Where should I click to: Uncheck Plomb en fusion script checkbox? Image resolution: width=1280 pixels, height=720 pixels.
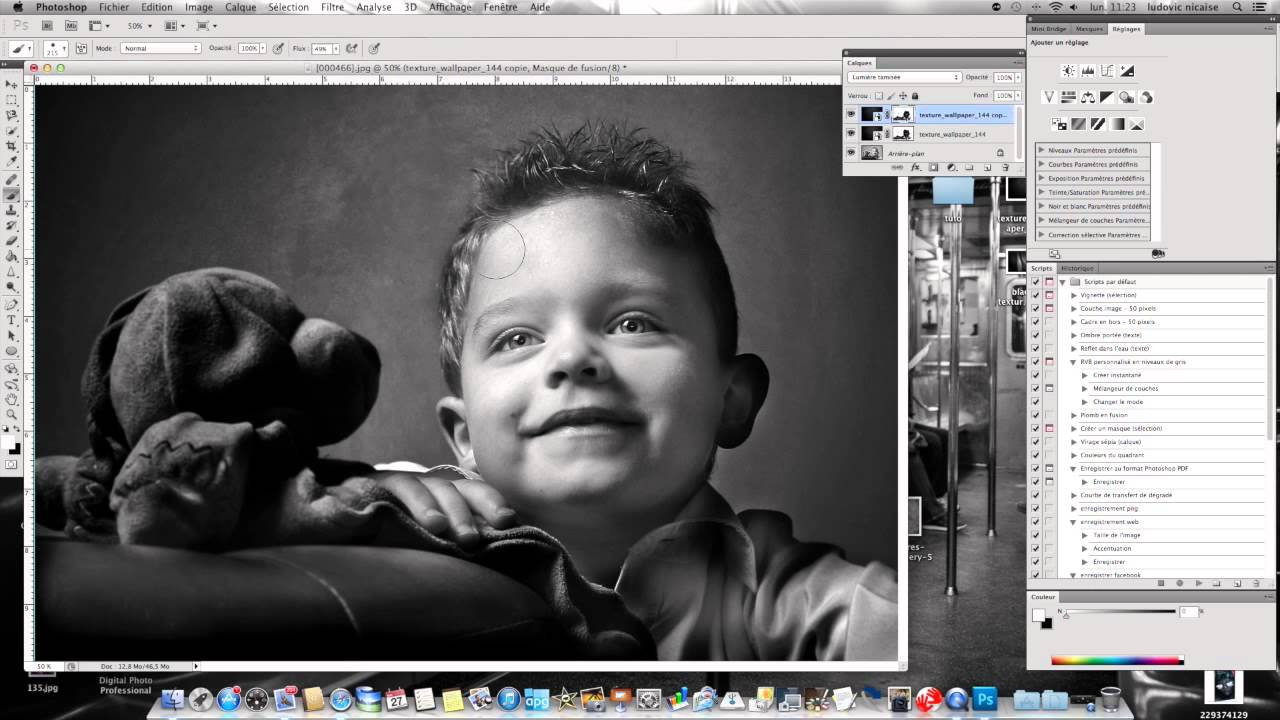click(1036, 415)
